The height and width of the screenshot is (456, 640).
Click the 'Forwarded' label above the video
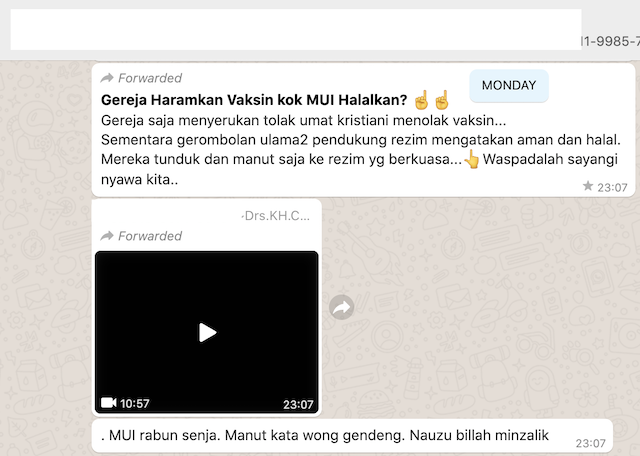(150, 236)
